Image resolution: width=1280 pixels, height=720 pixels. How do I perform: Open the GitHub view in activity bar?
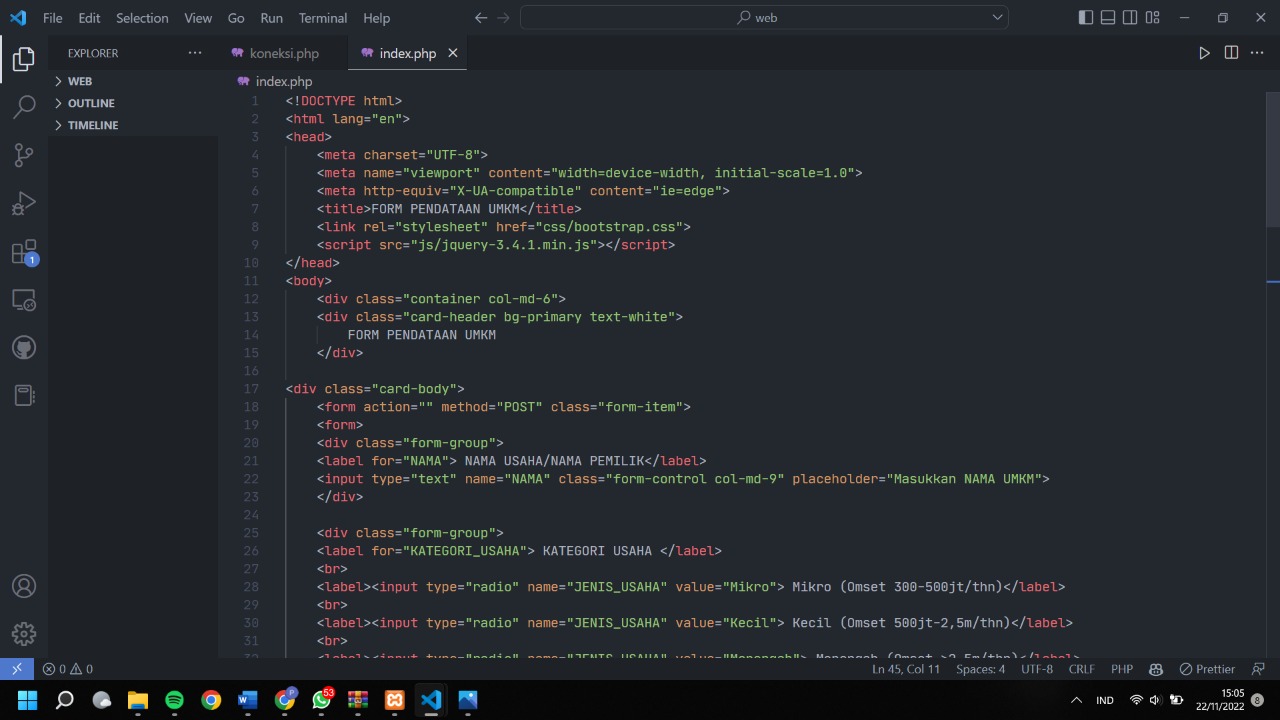click(24, 347)
